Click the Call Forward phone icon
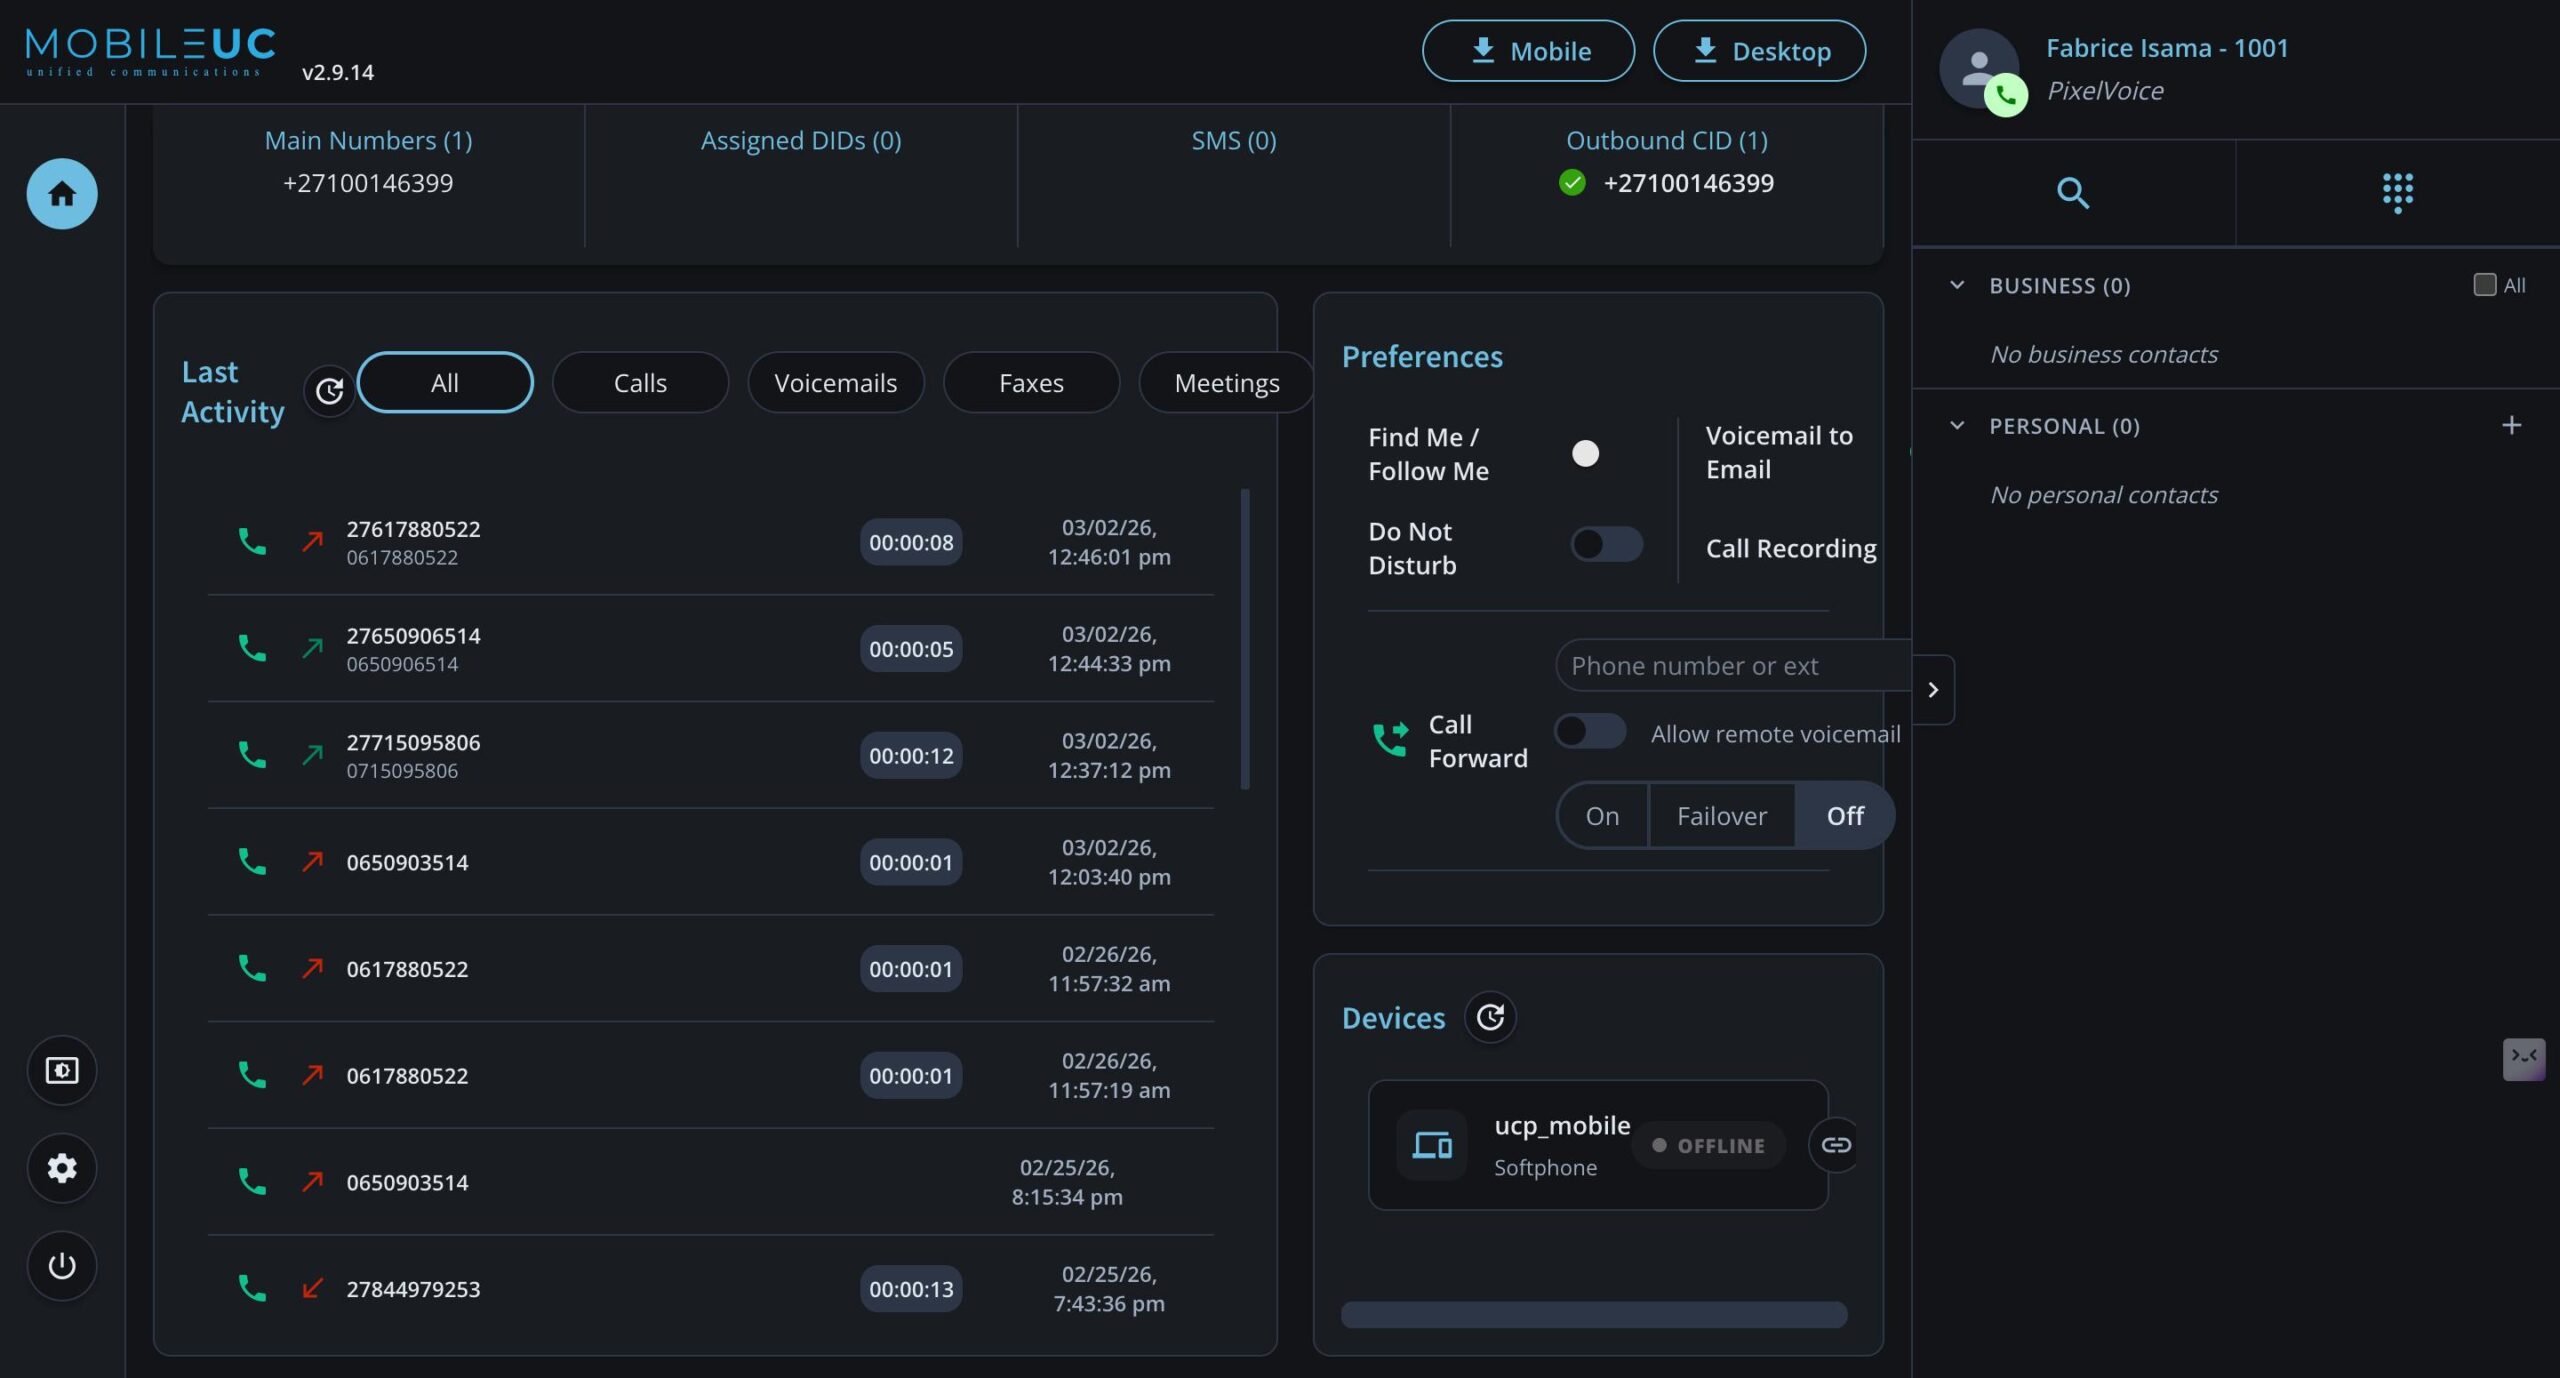The image size is (2560, 1378). [x=1390, y=740]
